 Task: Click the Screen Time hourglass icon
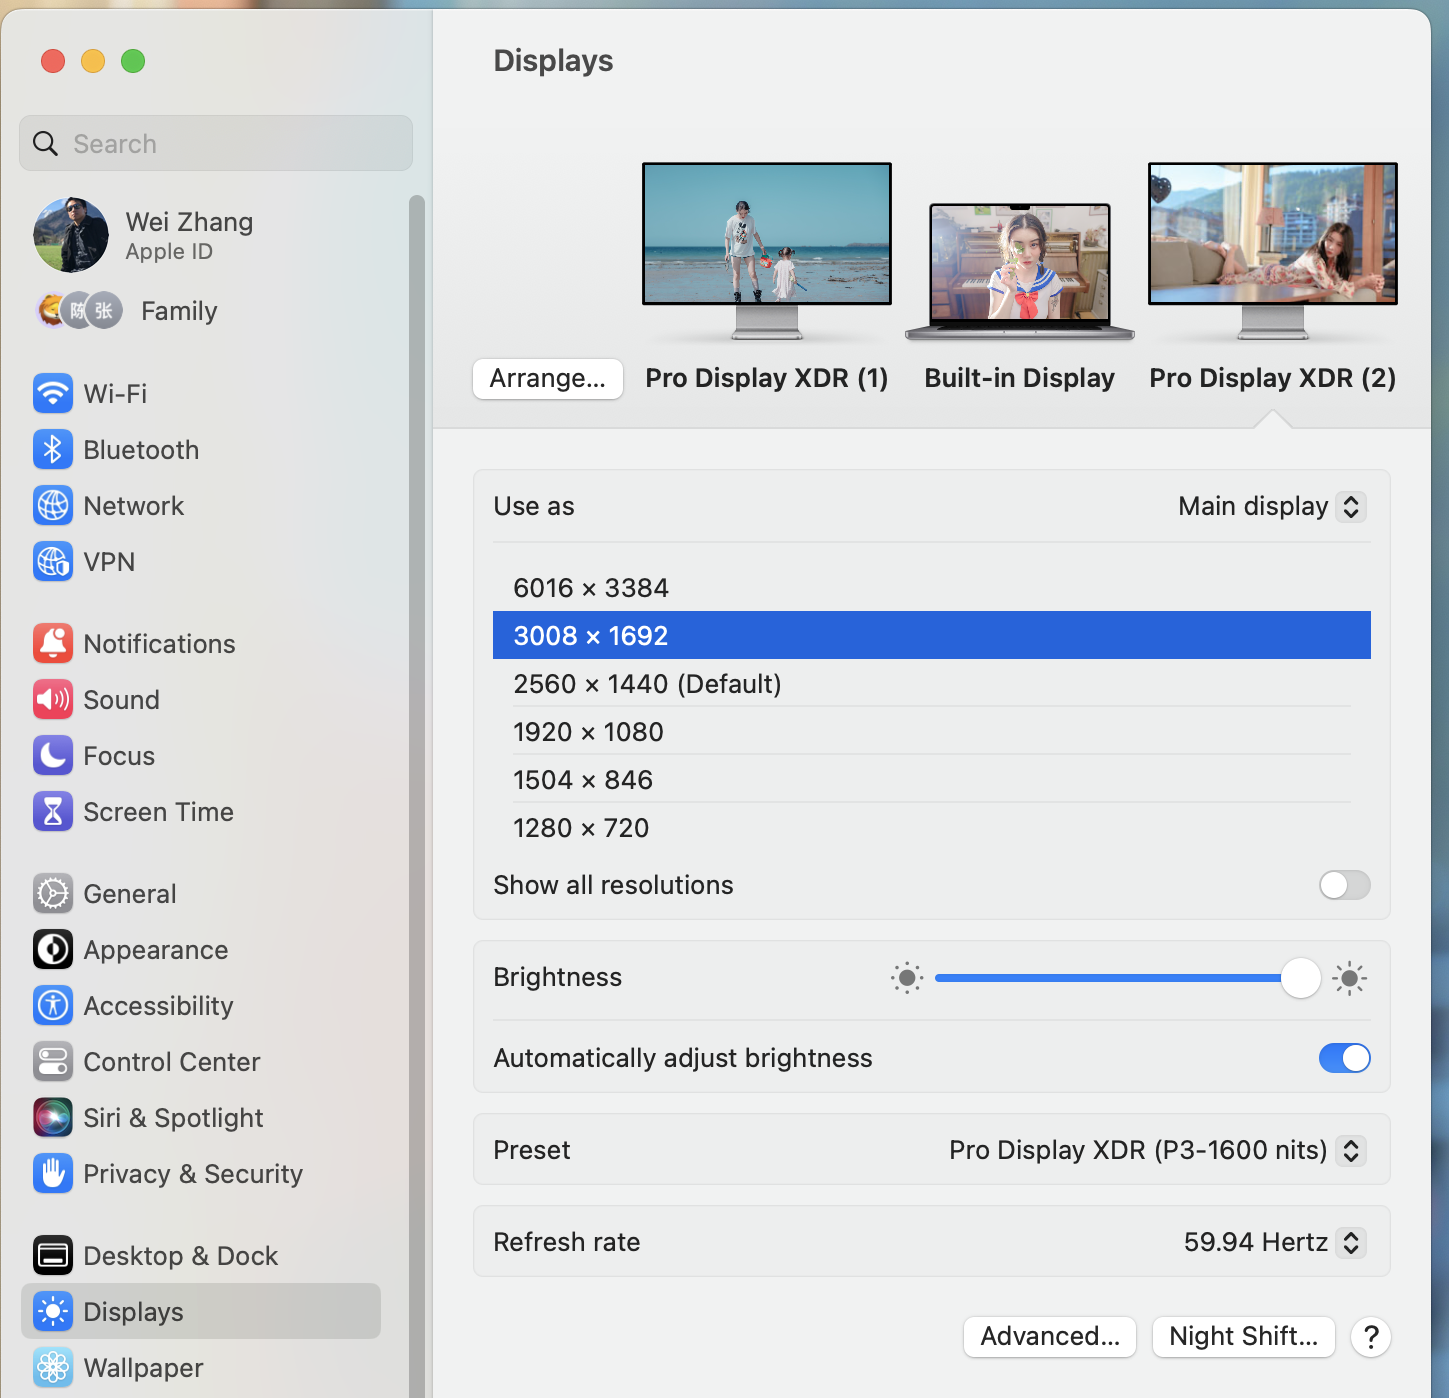[53, 812]
